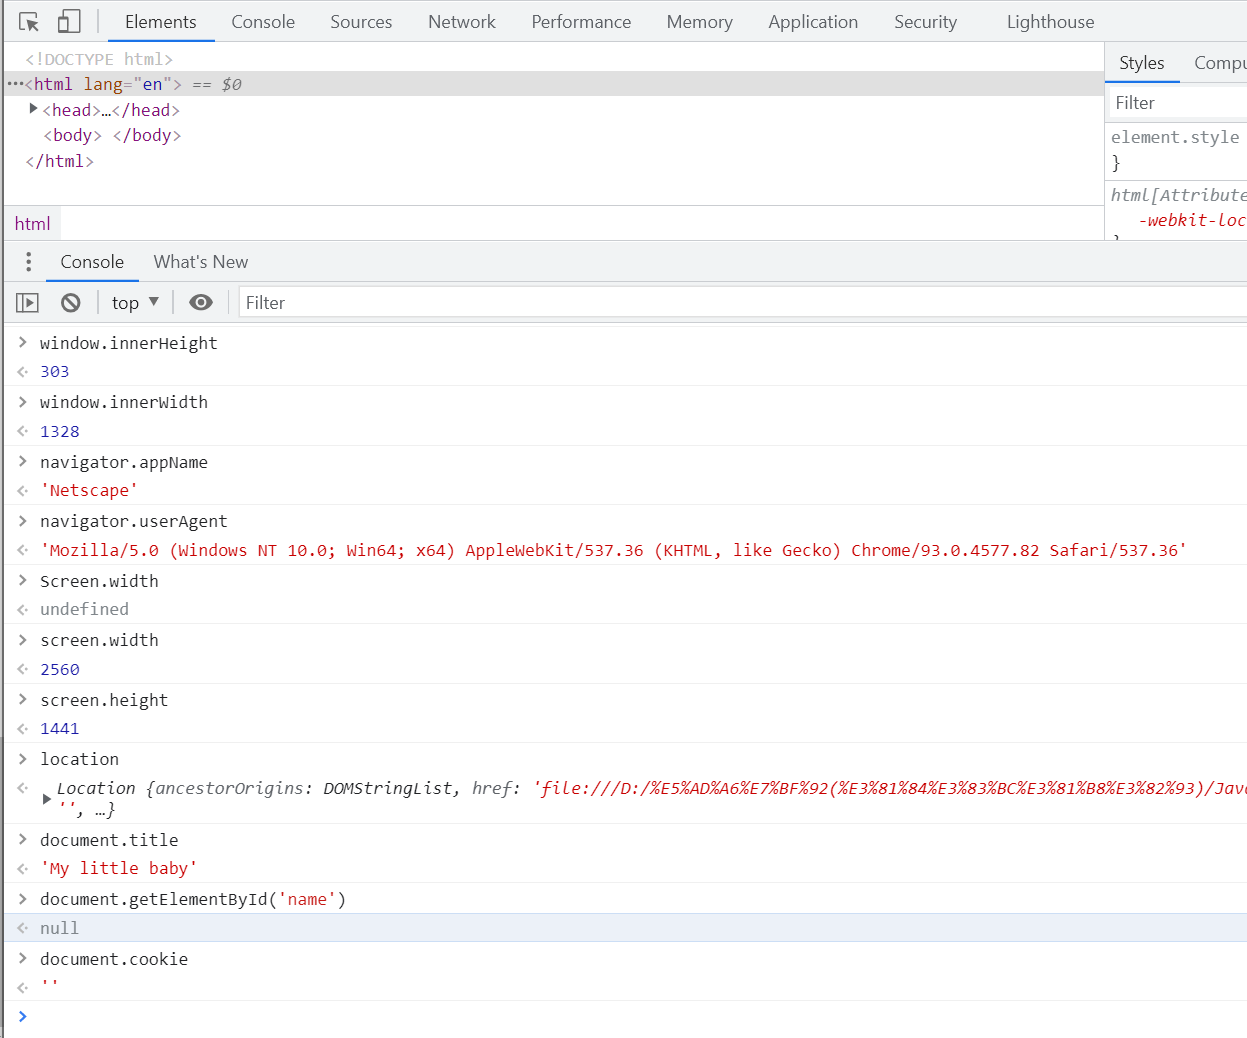
Task: Click the 'My little baby' result string
Action: pos(119,868)
